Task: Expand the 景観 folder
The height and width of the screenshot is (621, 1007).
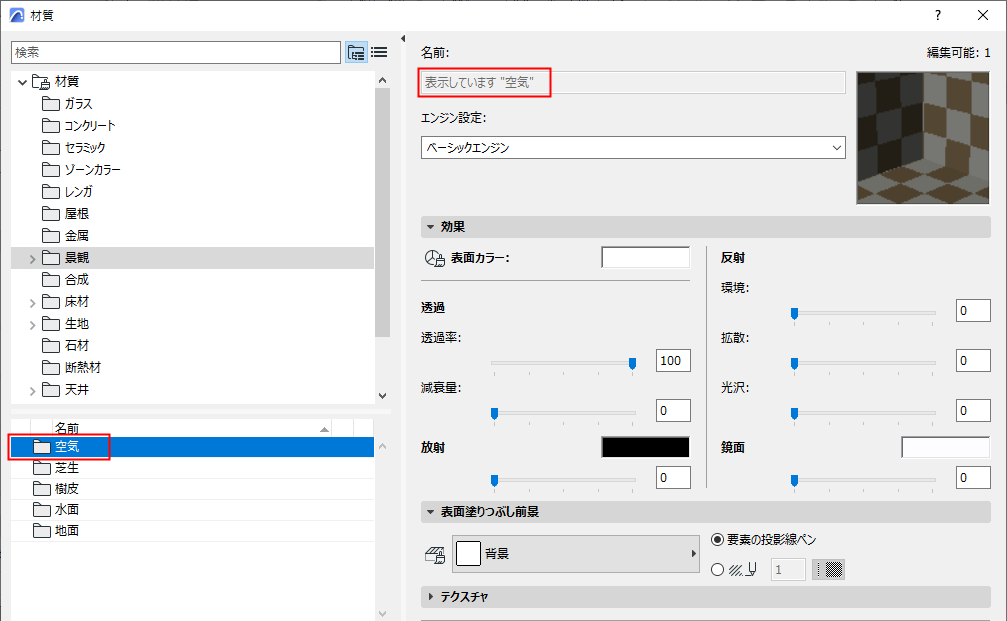Action: point(32,259)
